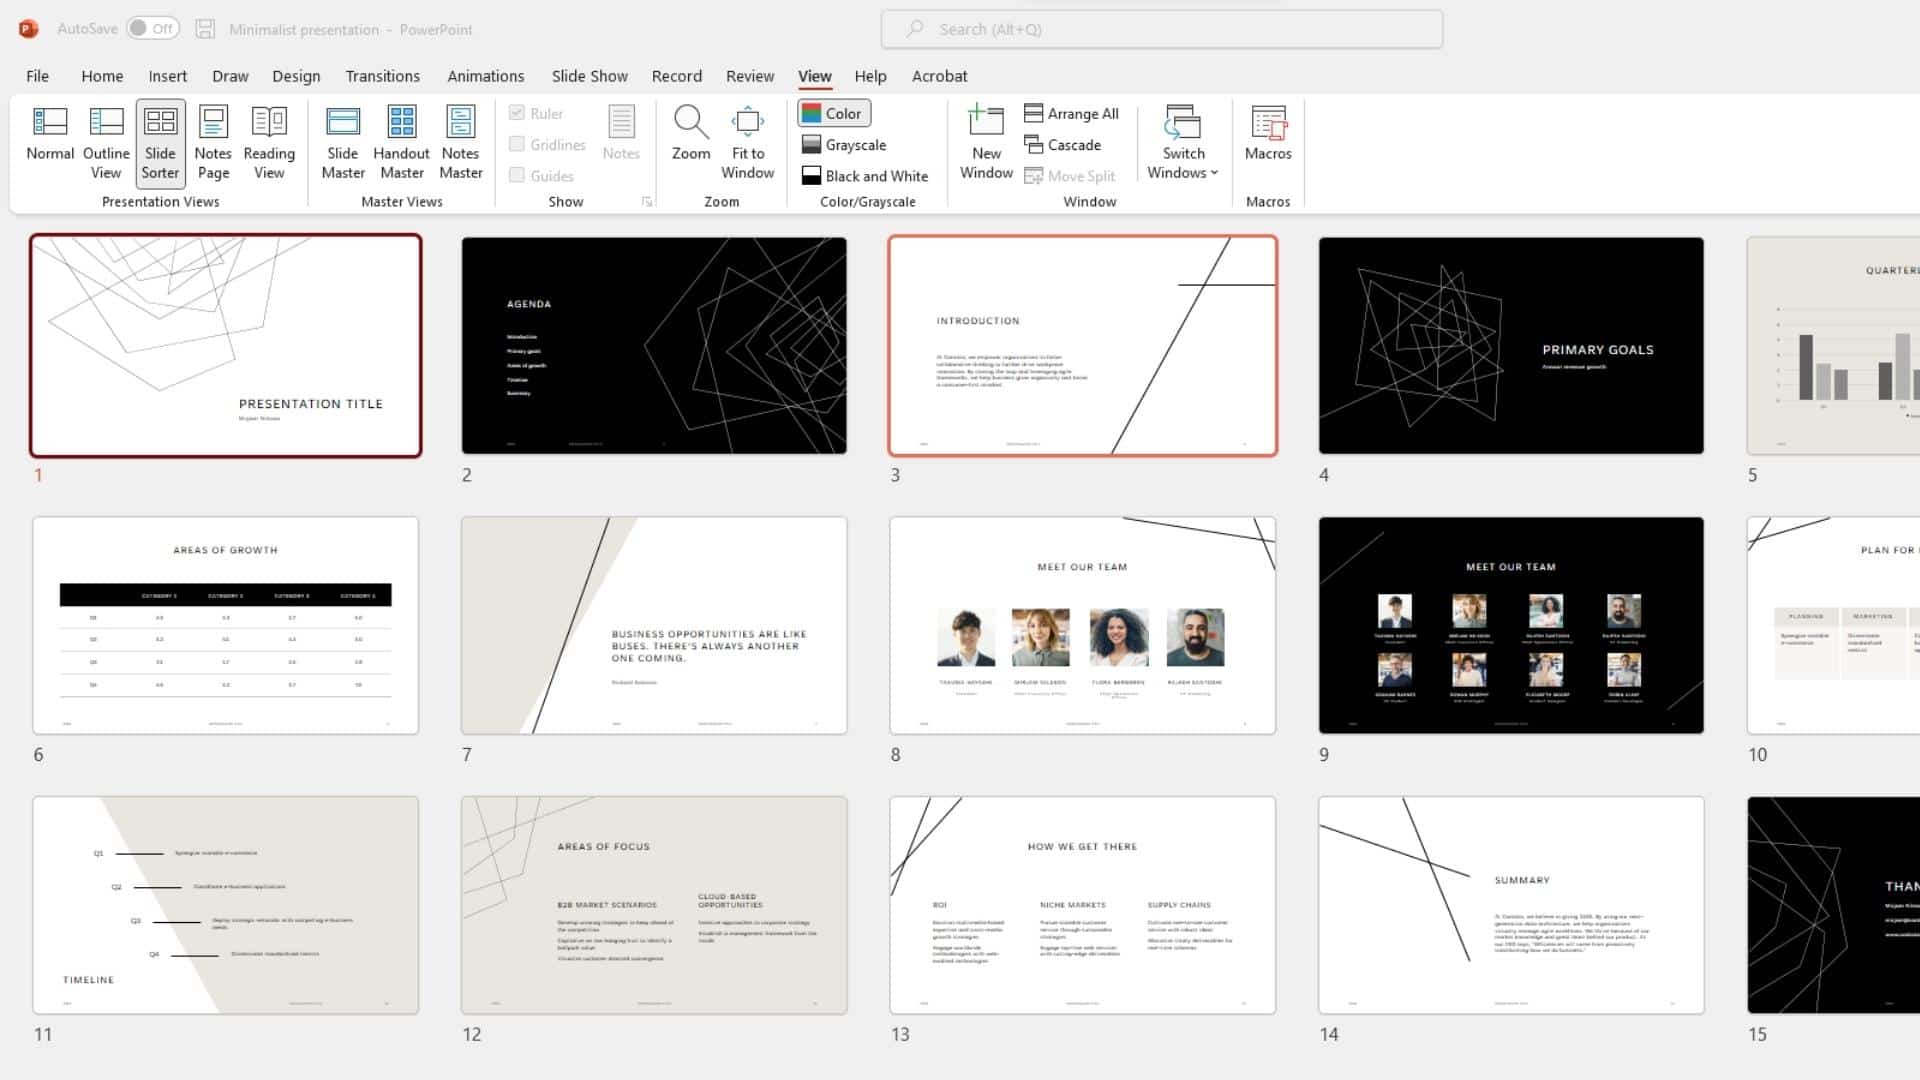The image size is (1920, 1080).
Task: Enable Gridlines display checkbox
Action: coord(517,144)
